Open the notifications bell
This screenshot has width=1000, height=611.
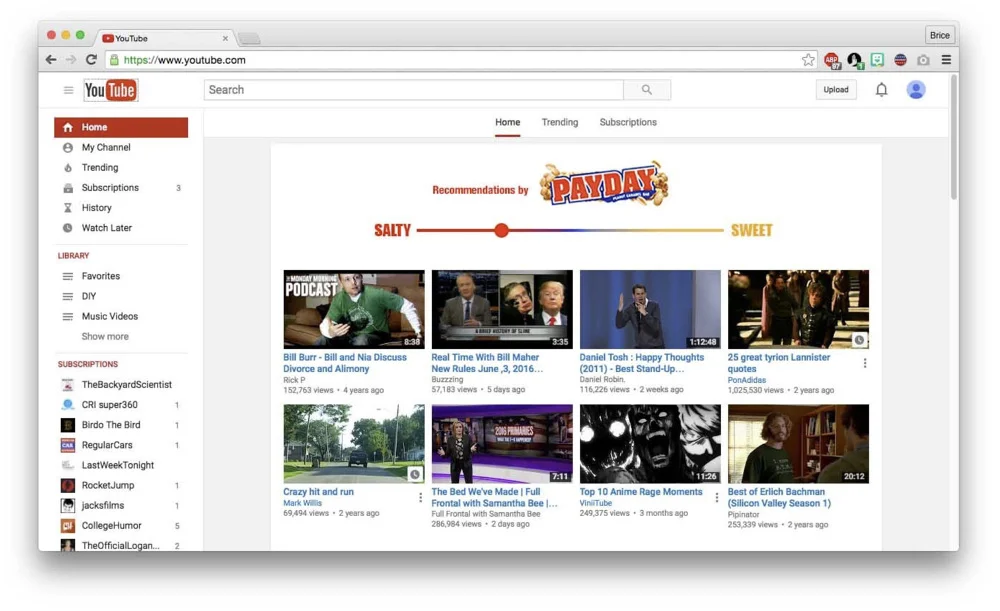coord(881,90)
